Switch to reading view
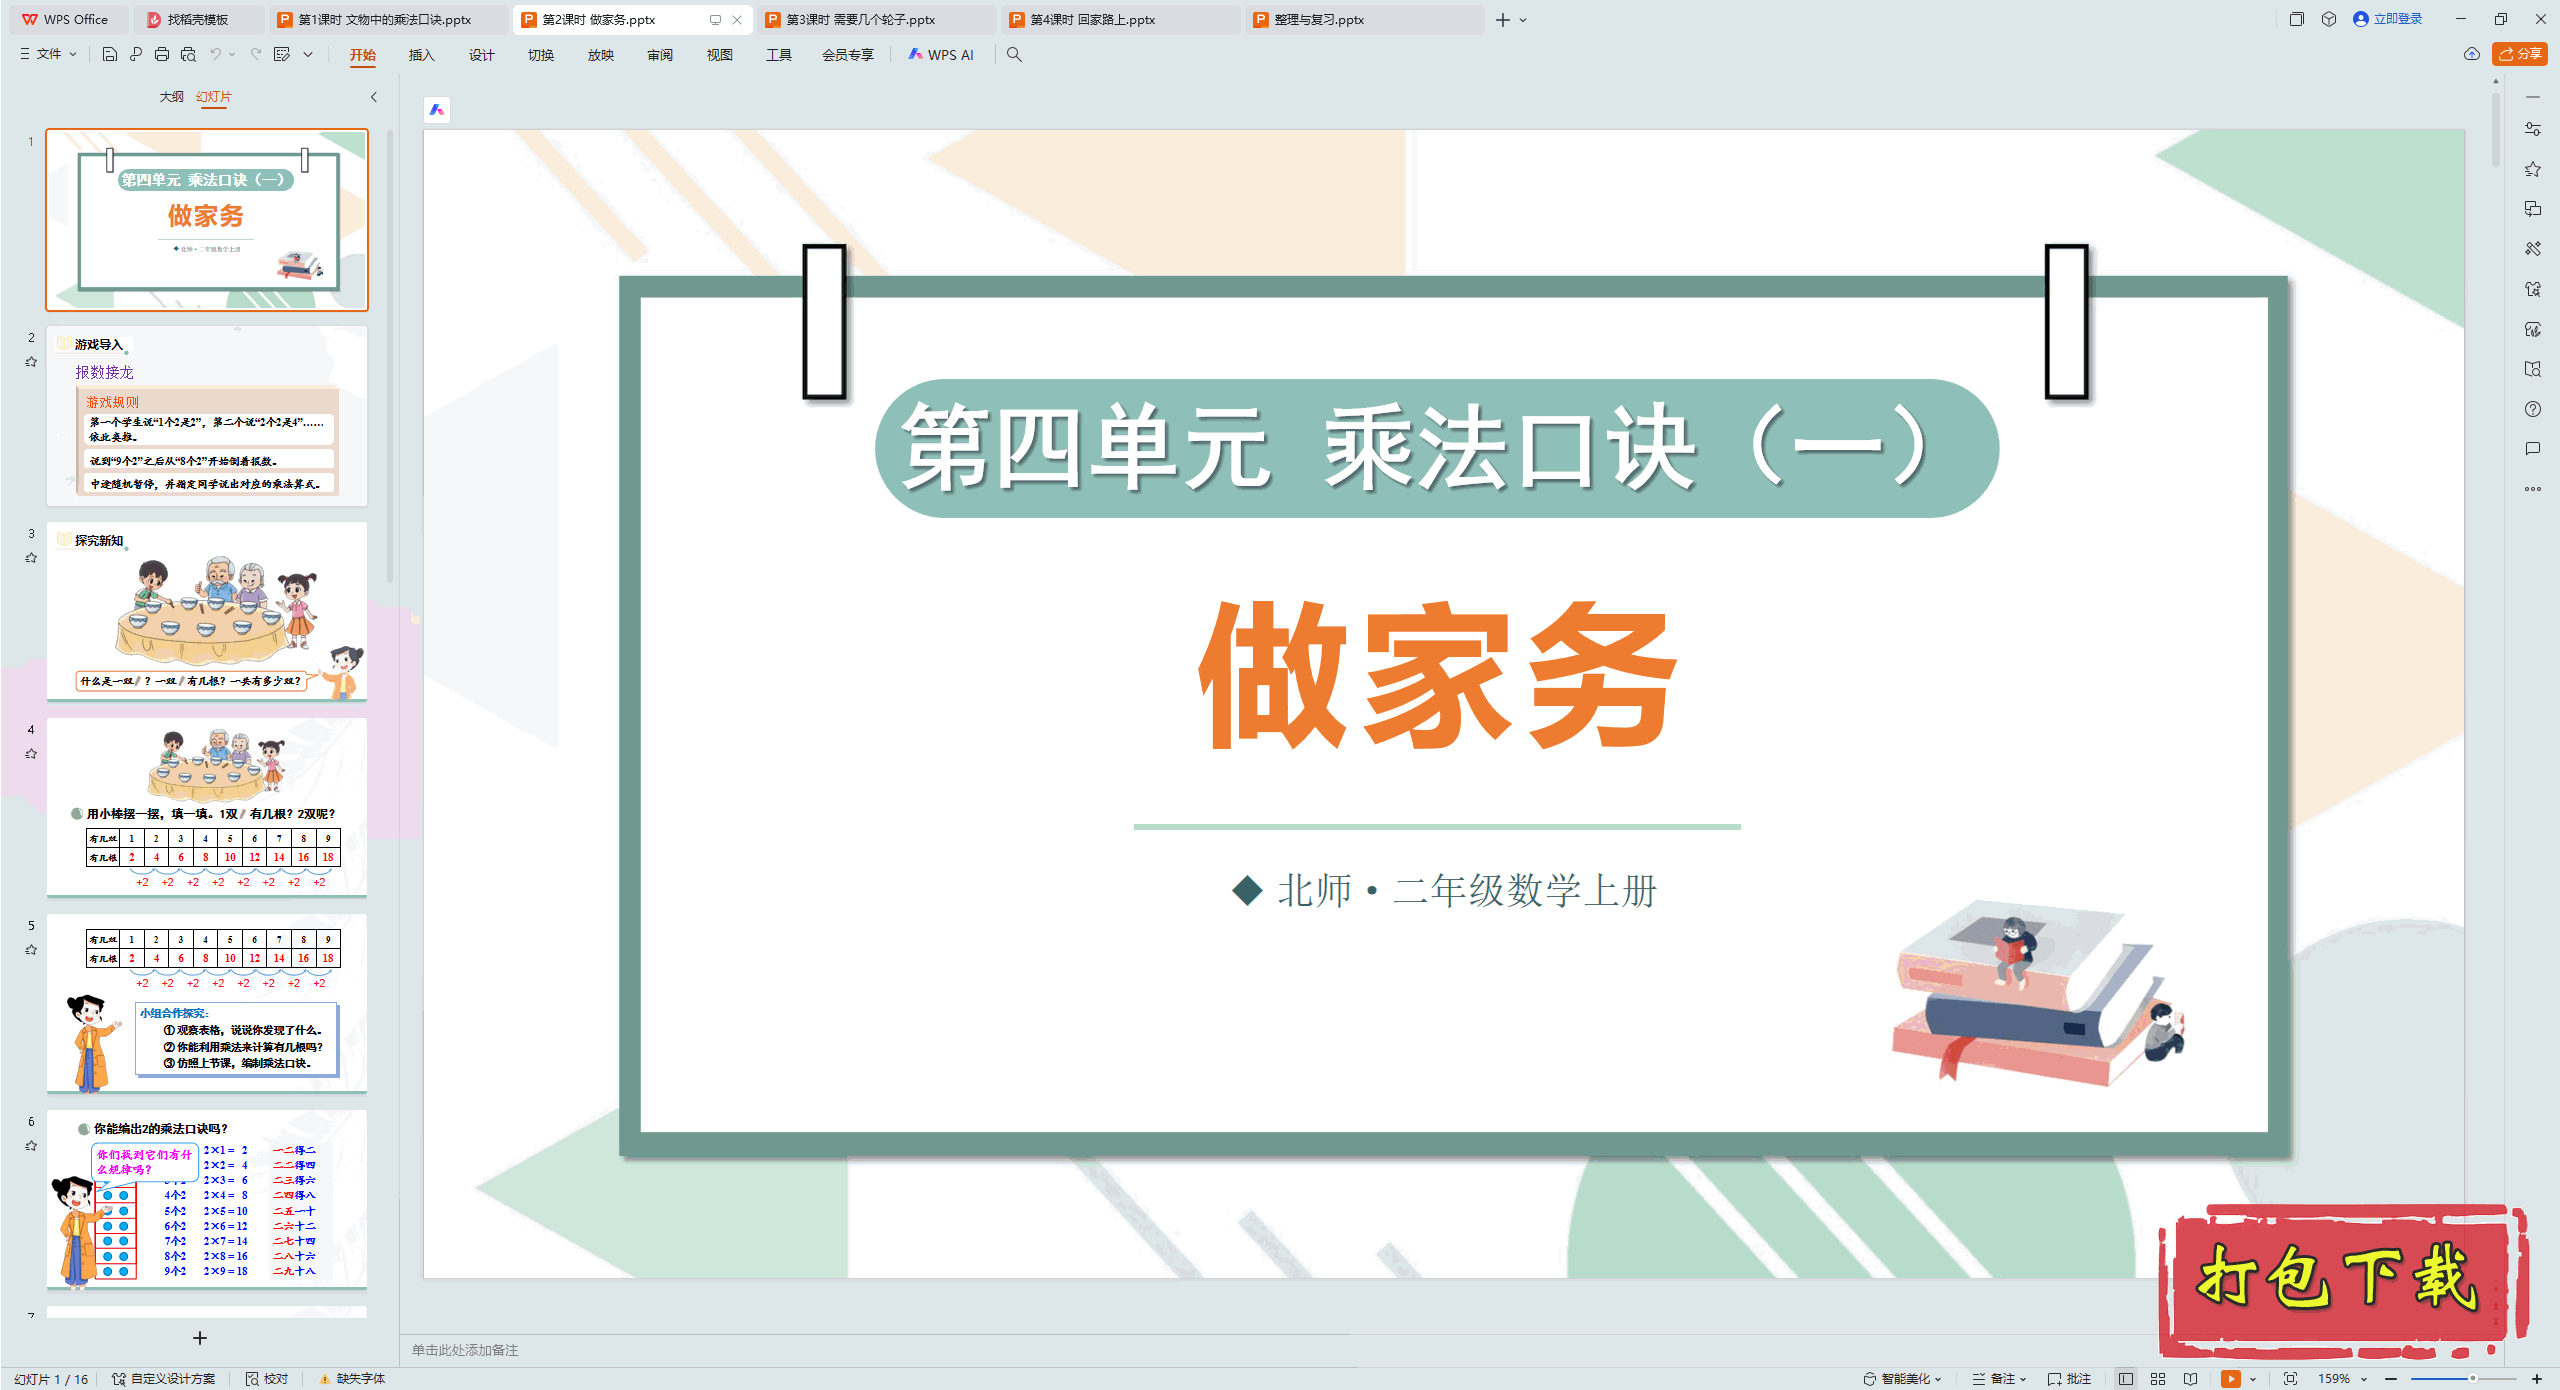 tap(2190, 1378)
